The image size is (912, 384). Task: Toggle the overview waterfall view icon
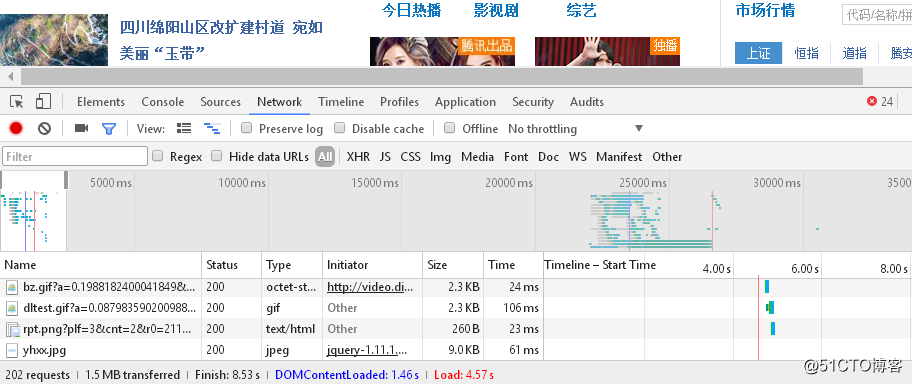click(x=212, y=129)
